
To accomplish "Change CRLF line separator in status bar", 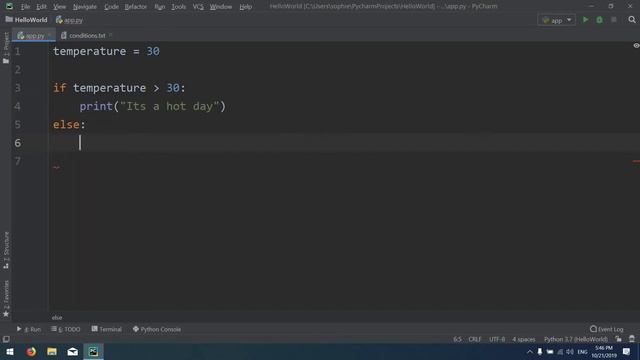I will [475, 339].
